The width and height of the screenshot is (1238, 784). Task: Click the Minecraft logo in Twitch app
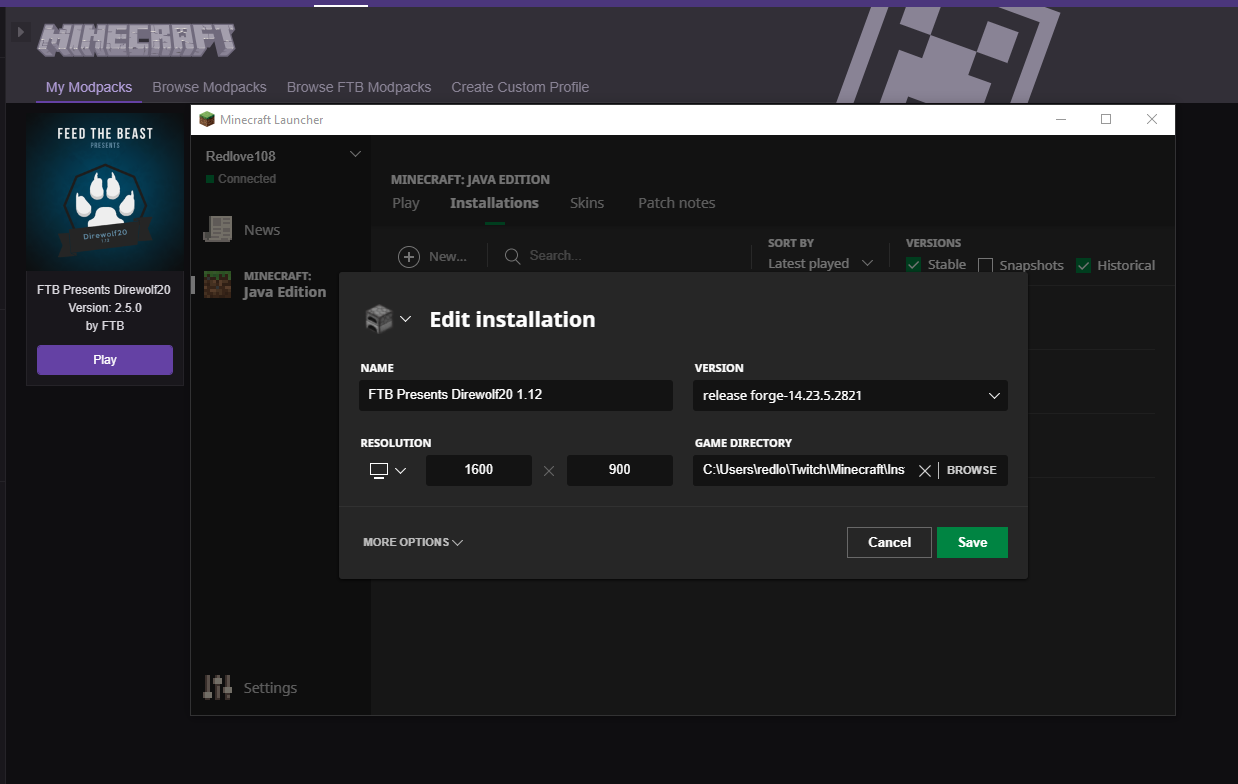tap(137, 39)
